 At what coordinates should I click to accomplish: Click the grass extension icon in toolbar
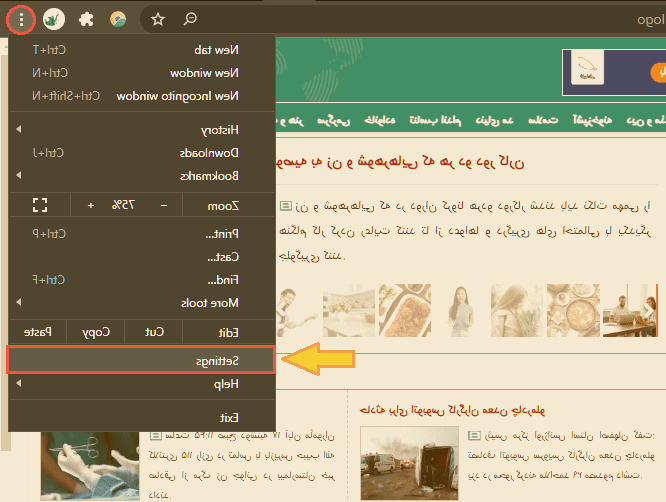54,18
